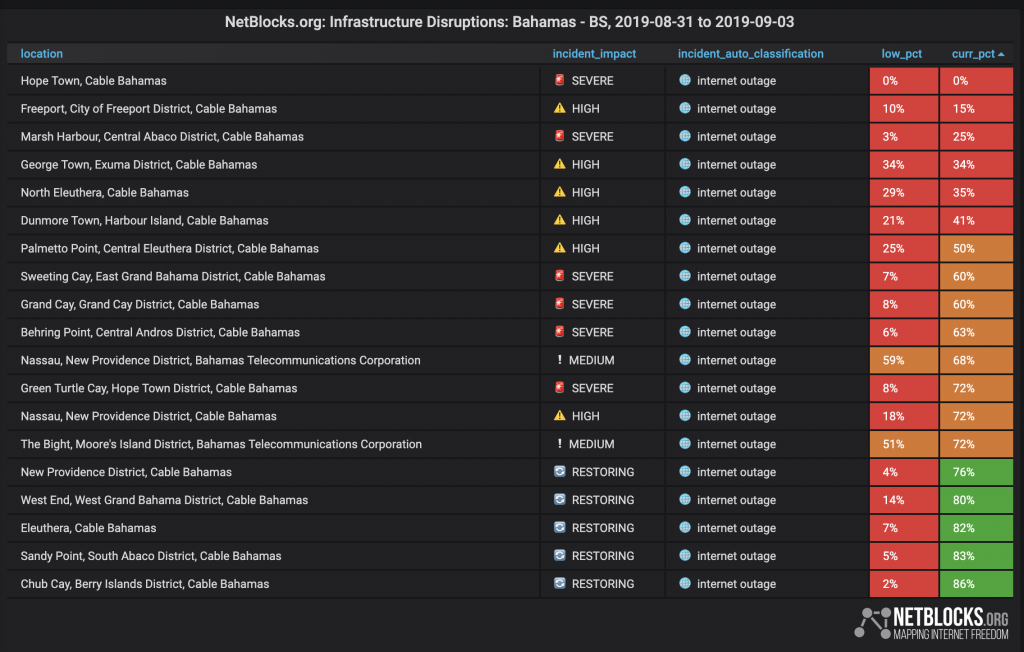
Task: Toggle curr_pct sort direction arrow
Action: coord(1001,54)
